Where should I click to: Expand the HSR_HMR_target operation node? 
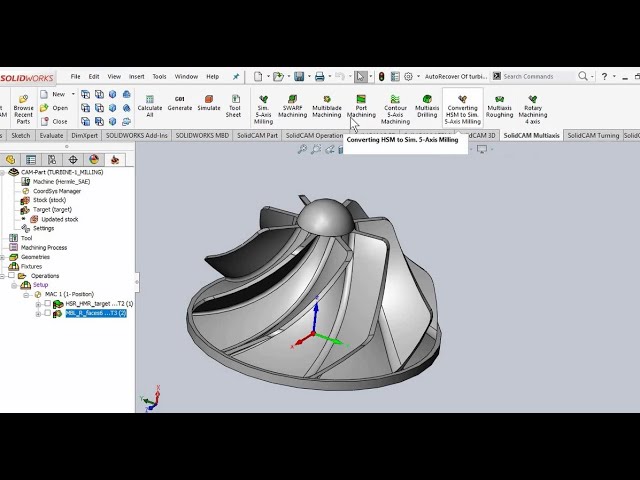pyautogui.click(x=38, y=304)
